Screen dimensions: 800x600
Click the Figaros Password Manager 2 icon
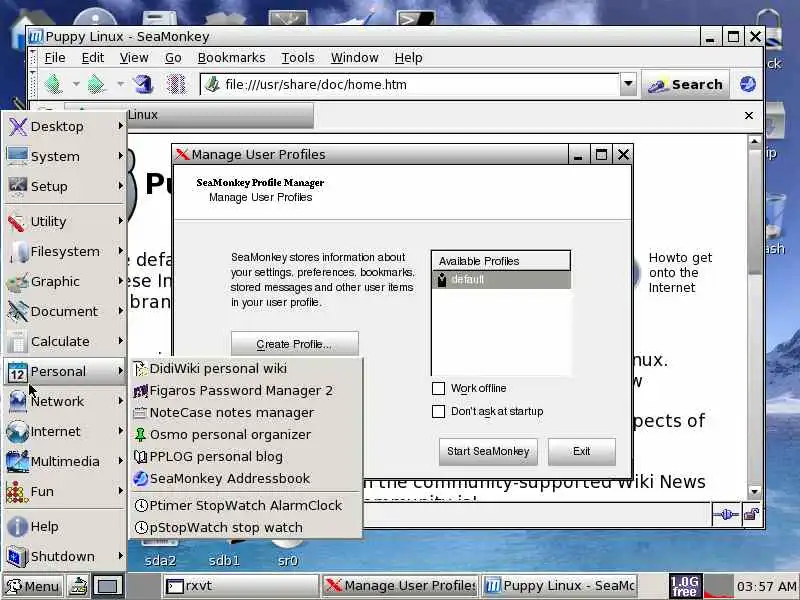click(x=140, y=391)
